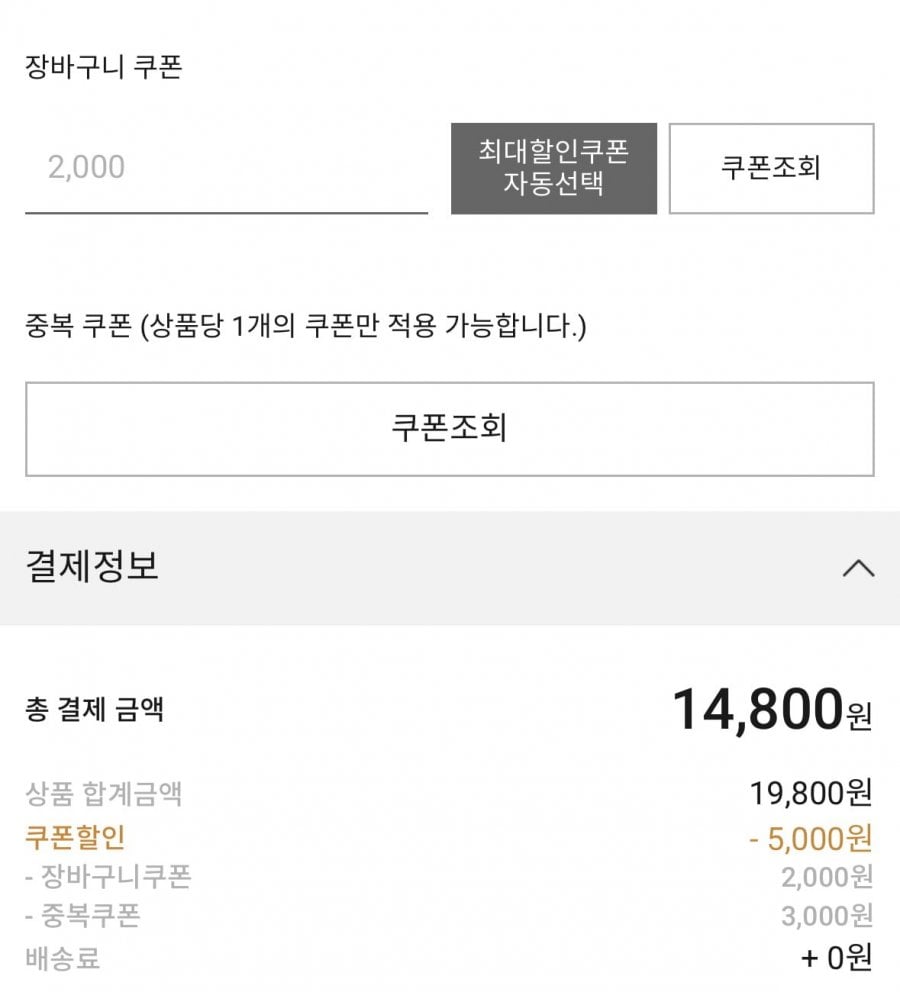
Task: Click the 장바구니 쿠폰 heading above the input
Action: coord(103,69)
